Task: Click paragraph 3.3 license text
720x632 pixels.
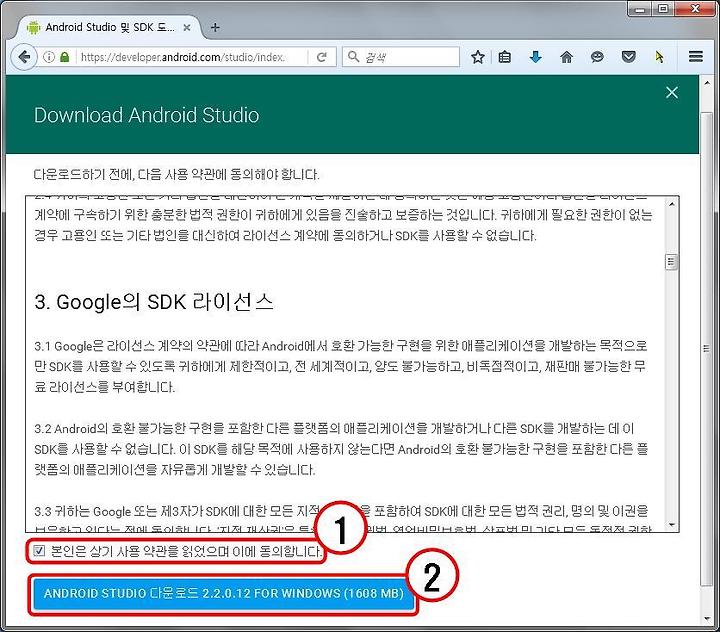Action: point(341,518)
